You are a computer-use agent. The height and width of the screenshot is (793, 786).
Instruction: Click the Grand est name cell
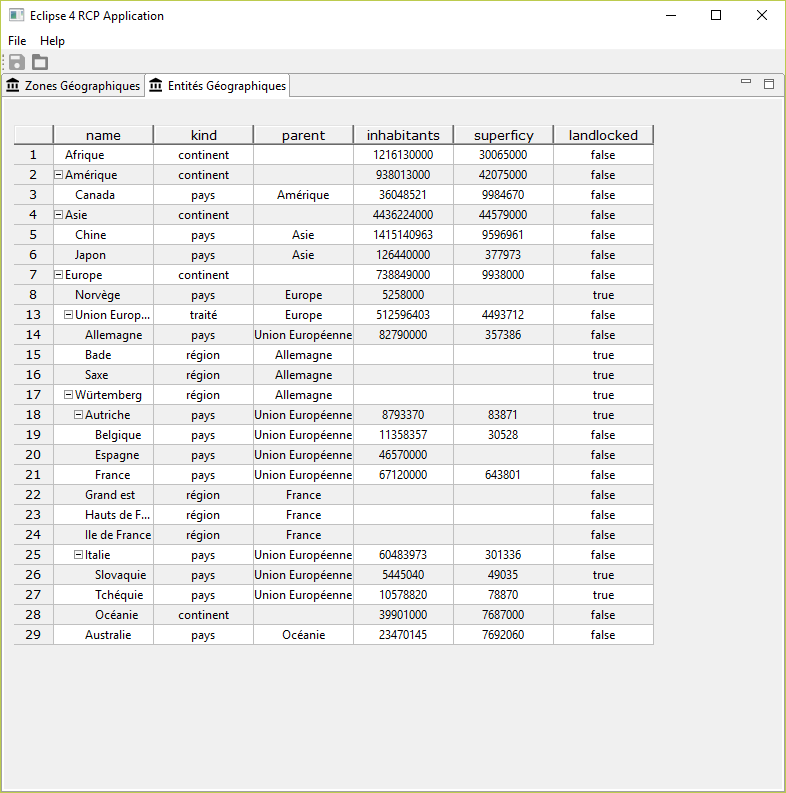point(103,495)
